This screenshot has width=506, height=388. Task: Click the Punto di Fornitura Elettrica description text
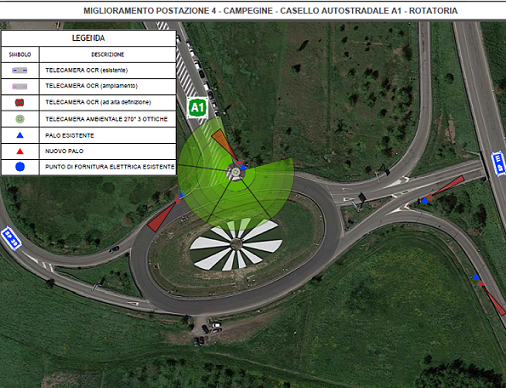click(x=110, y=167)
